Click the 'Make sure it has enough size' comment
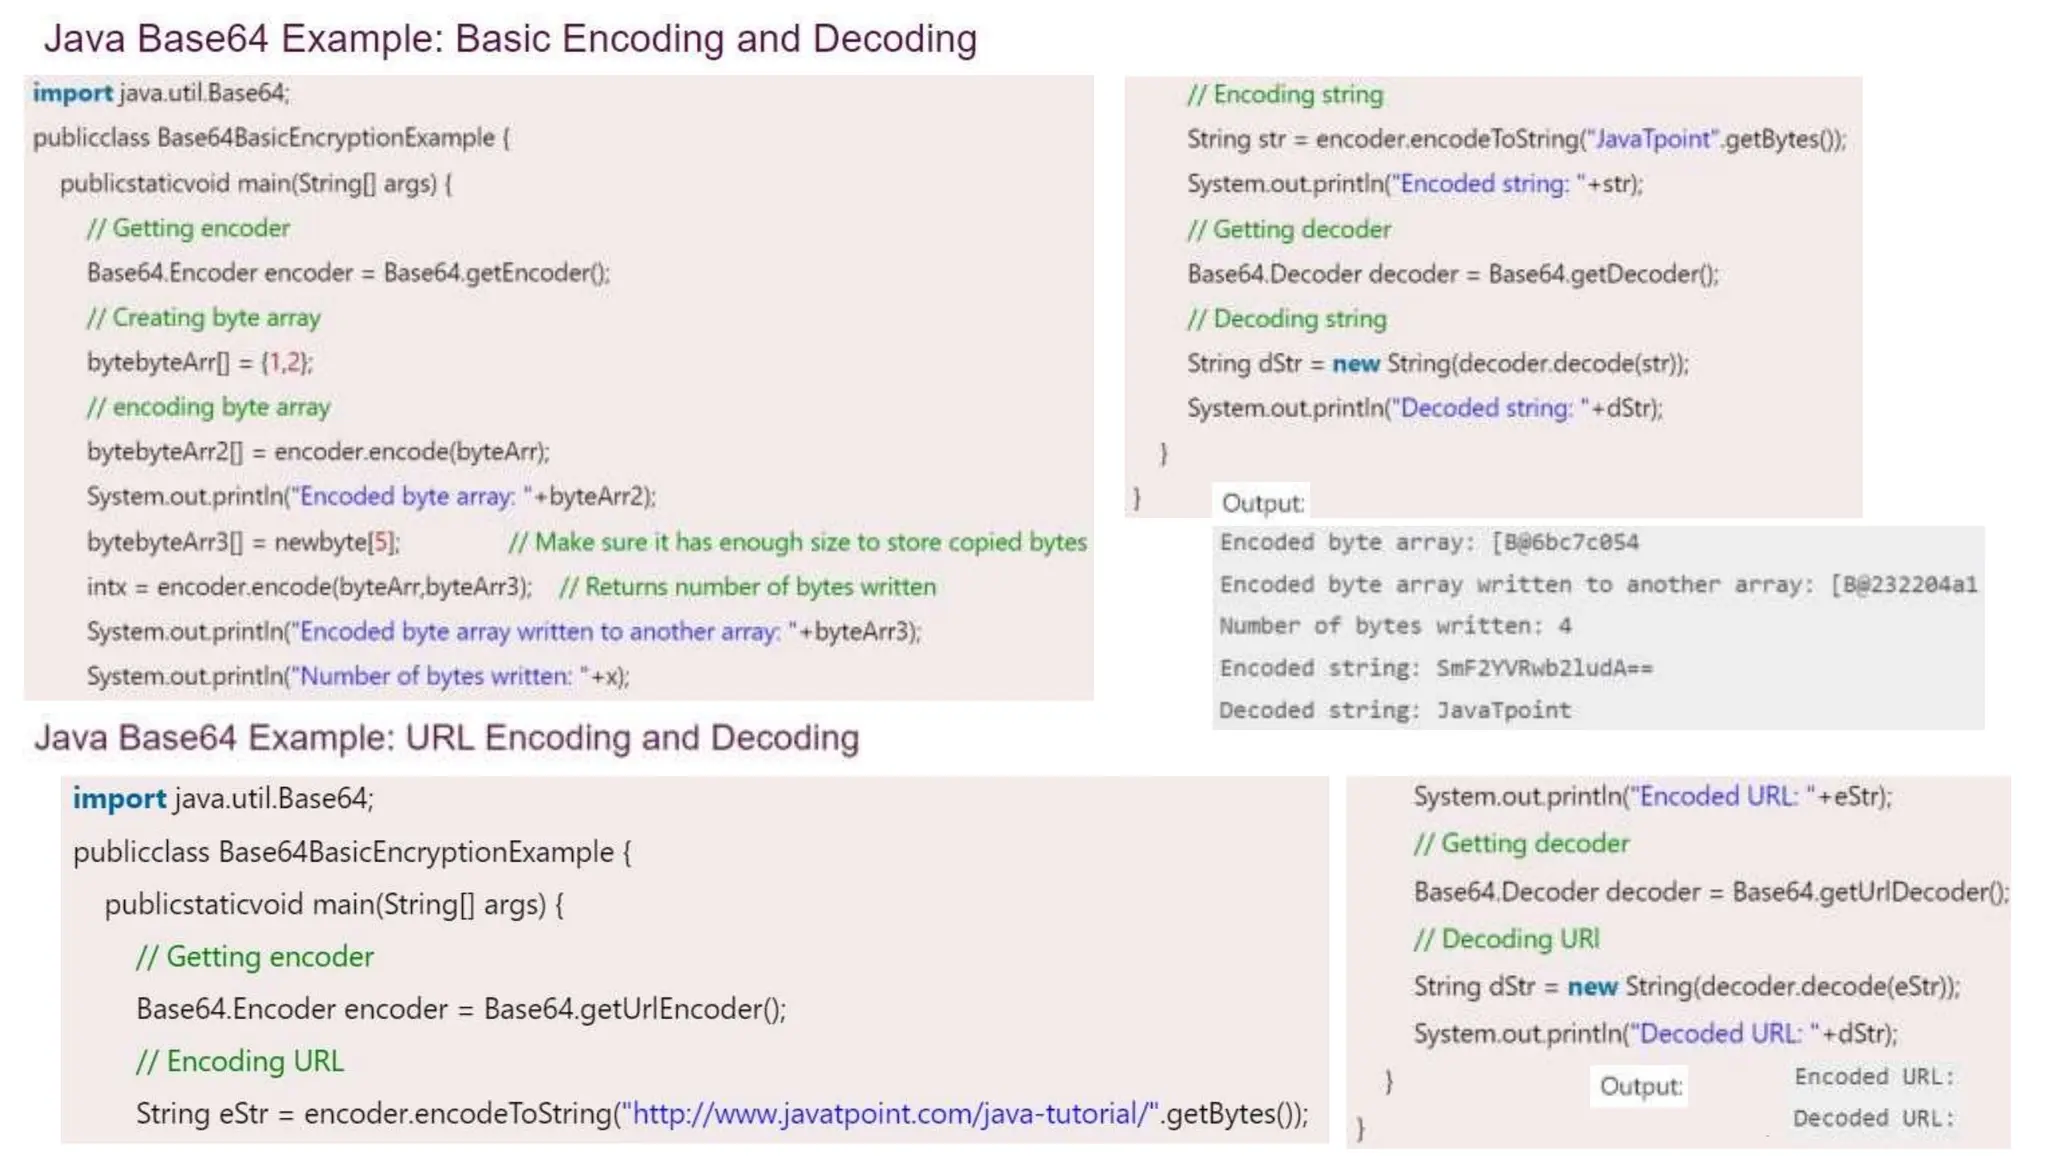2048x1158 pixels. 797,542
